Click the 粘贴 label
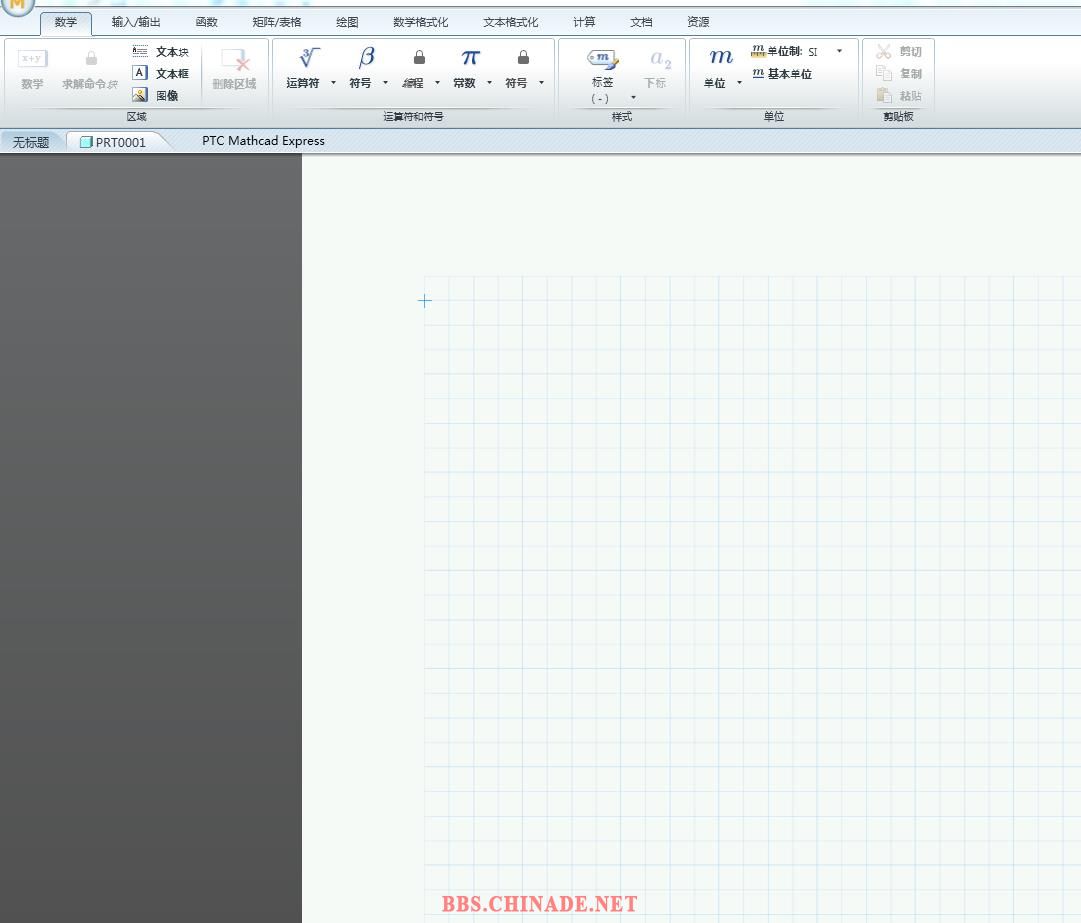 tap(911, 96)
